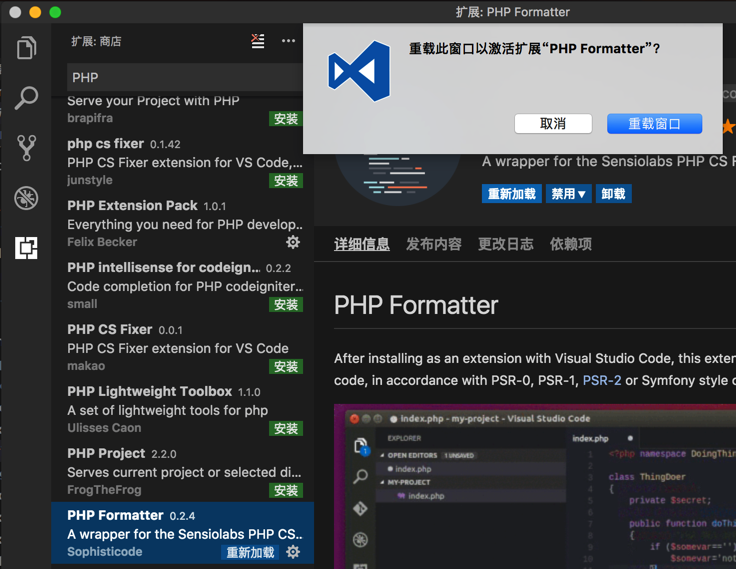Click the blue 重新加载 button in extension details
The image size is (736, 569).
[512, 193]
